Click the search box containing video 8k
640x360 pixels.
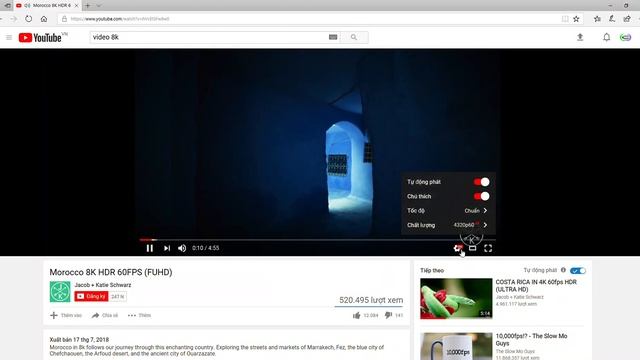pyautogui.click(x=208, y=37)
